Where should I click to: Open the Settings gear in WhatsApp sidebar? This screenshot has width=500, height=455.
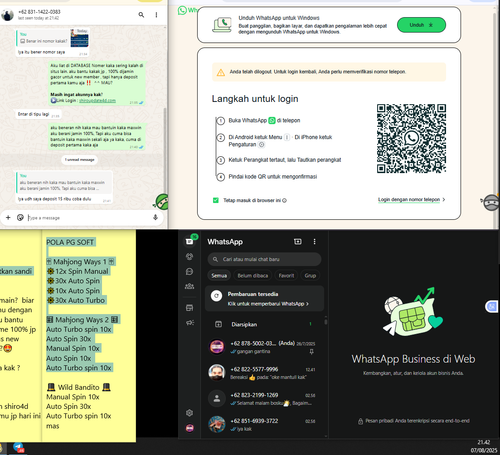[190, 413]
